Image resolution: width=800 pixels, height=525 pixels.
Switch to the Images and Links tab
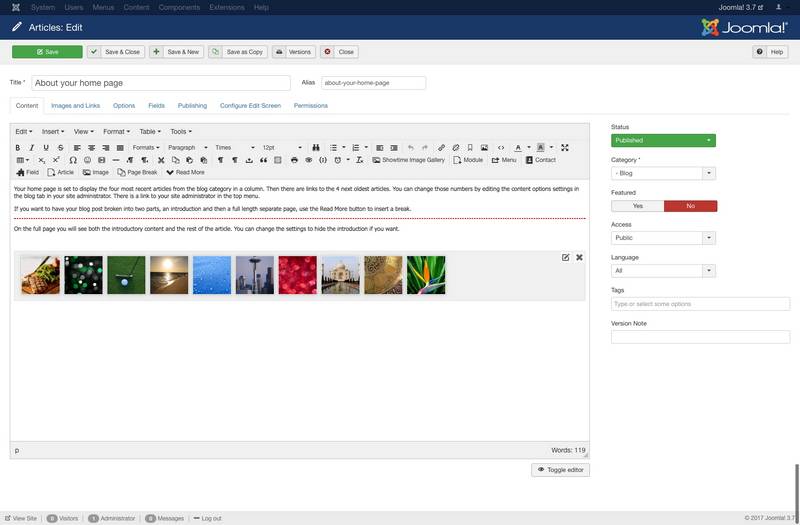click(76, 105)
